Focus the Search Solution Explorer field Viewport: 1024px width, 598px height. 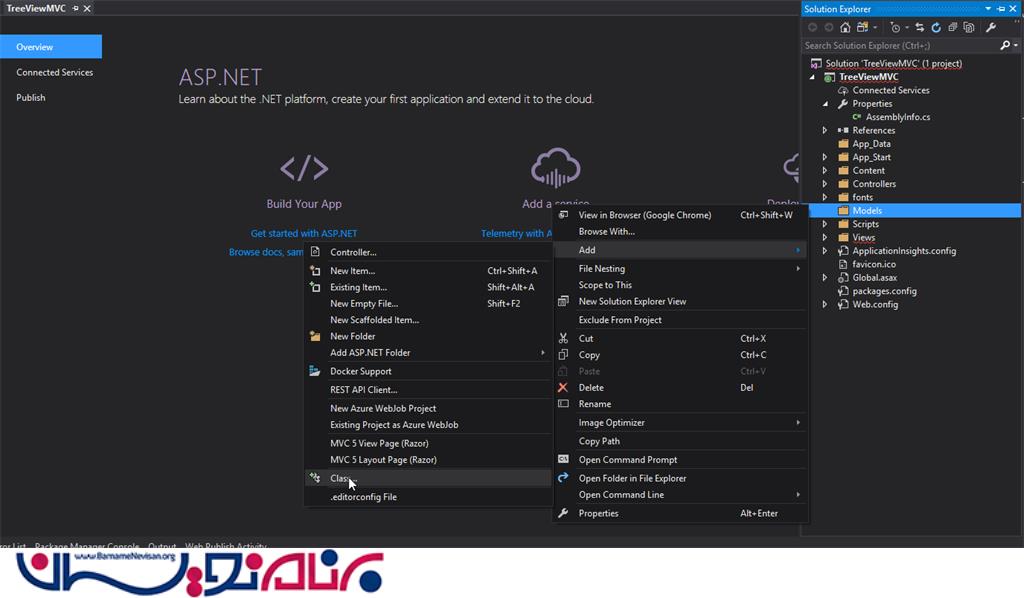click(x=901, y=45)
